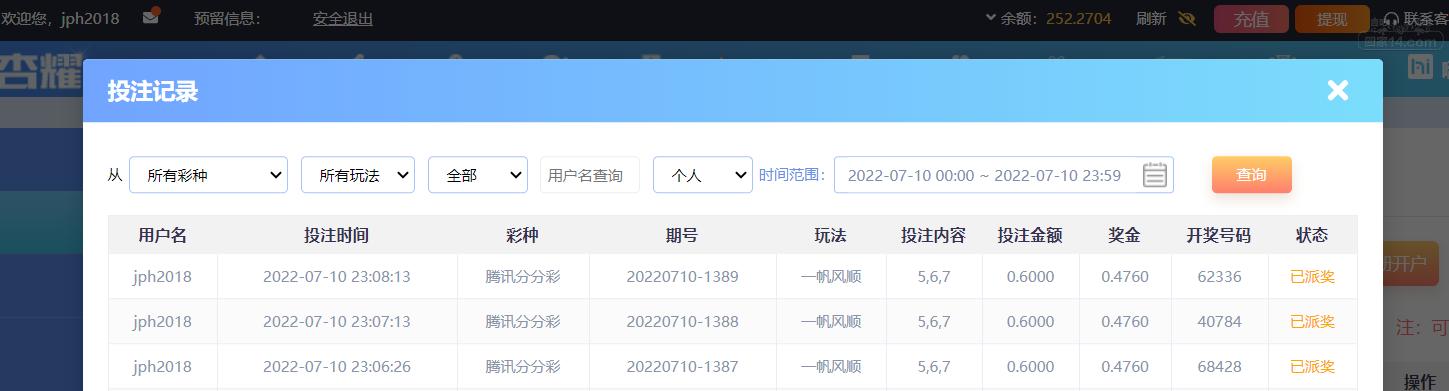The image size is (1449, 391).
Task: Open the 所有彩种 lottery type dropdown
Action: tap(208, 174)
